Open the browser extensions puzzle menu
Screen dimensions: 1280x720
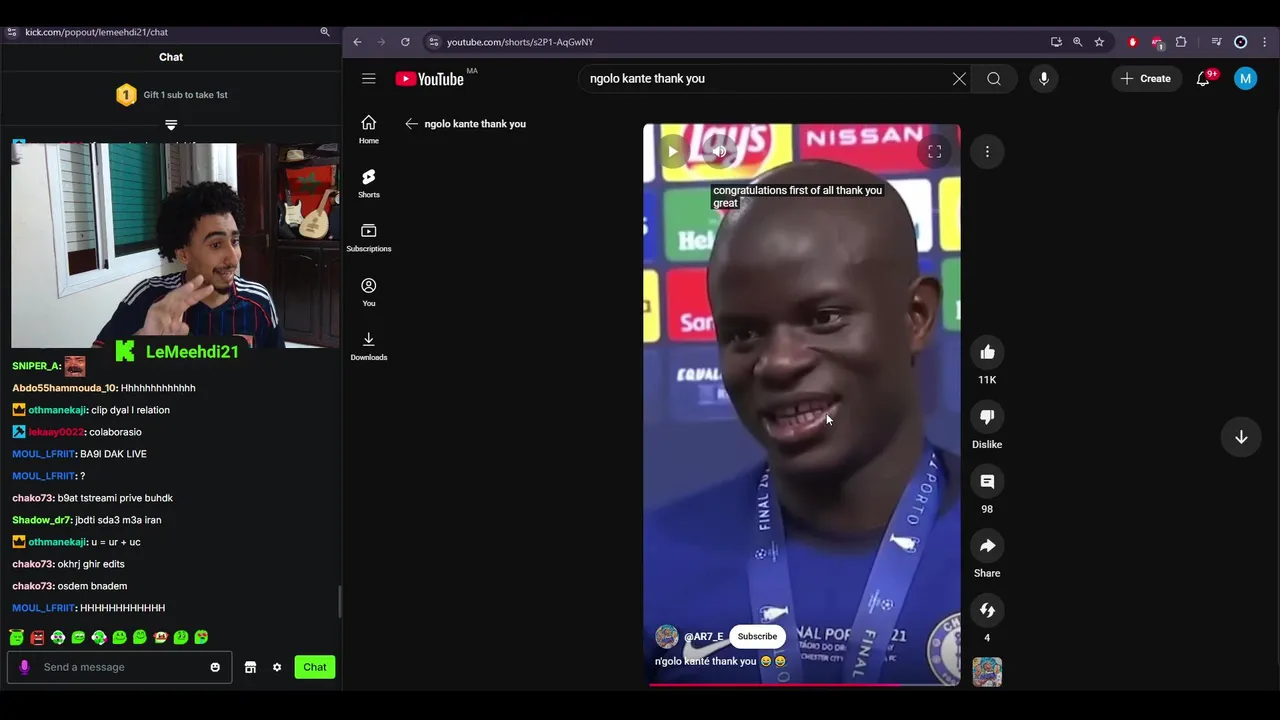(1181, 42)
